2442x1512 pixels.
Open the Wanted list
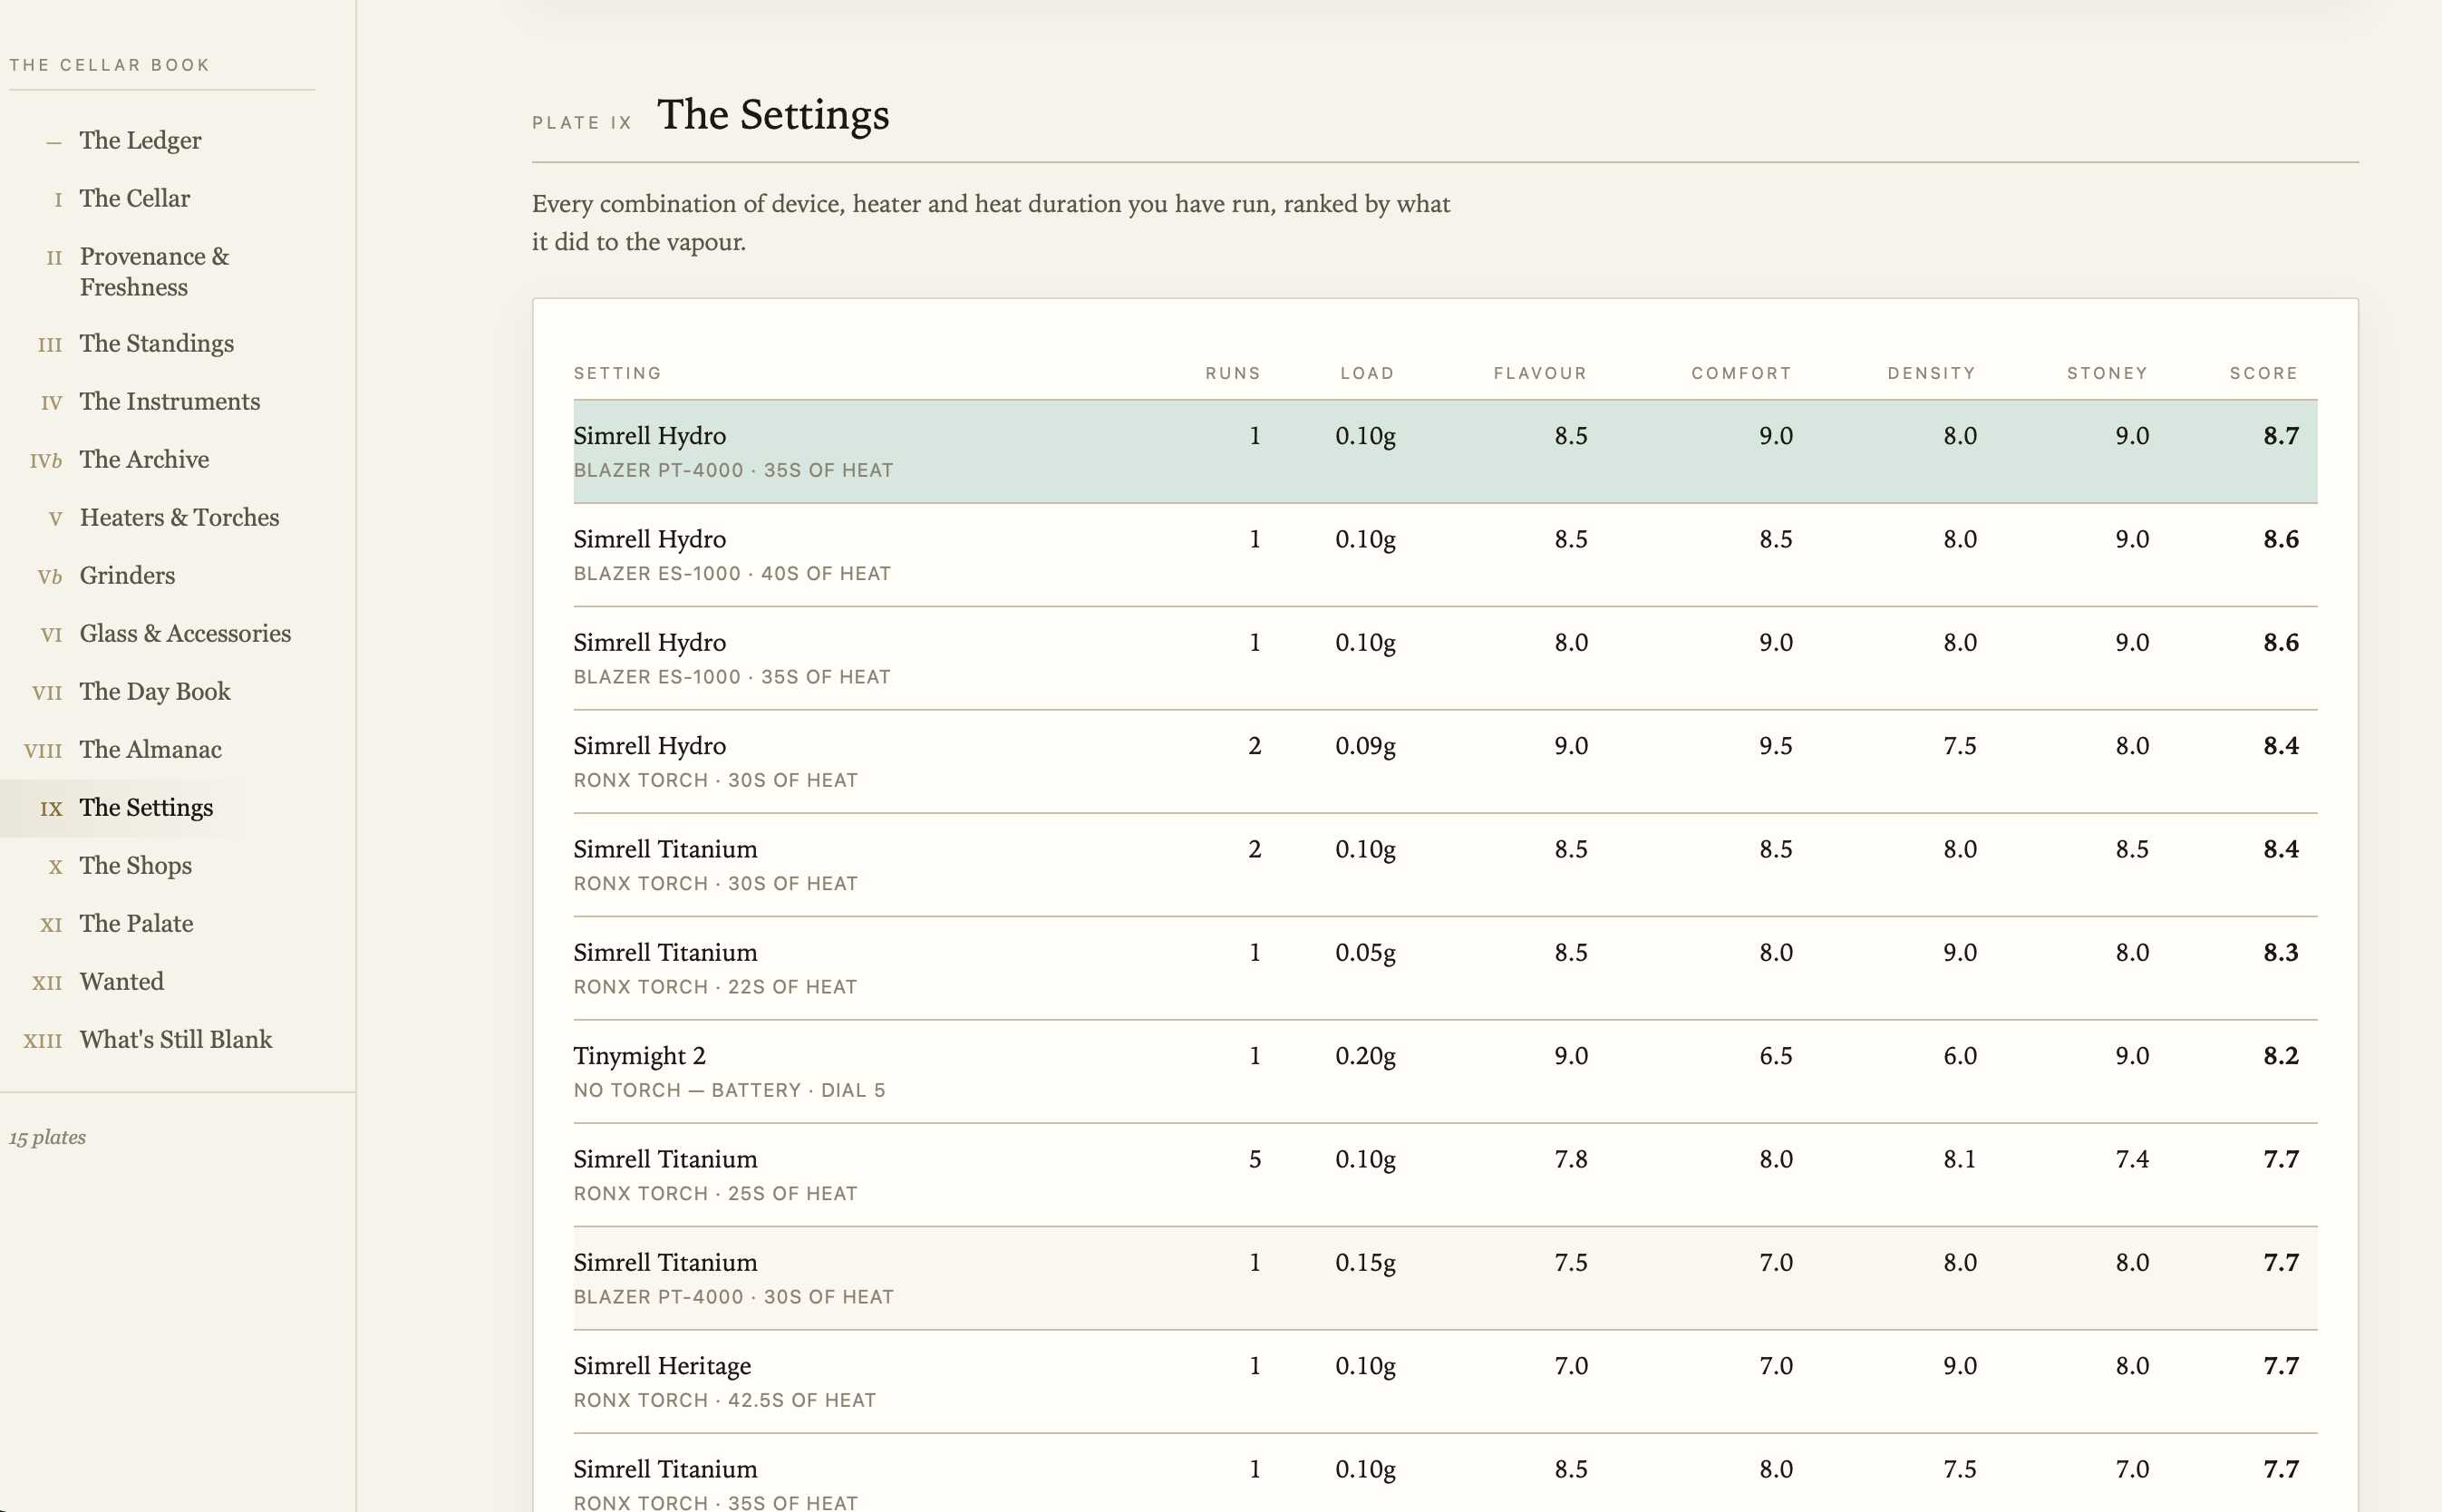pos(121,981)
